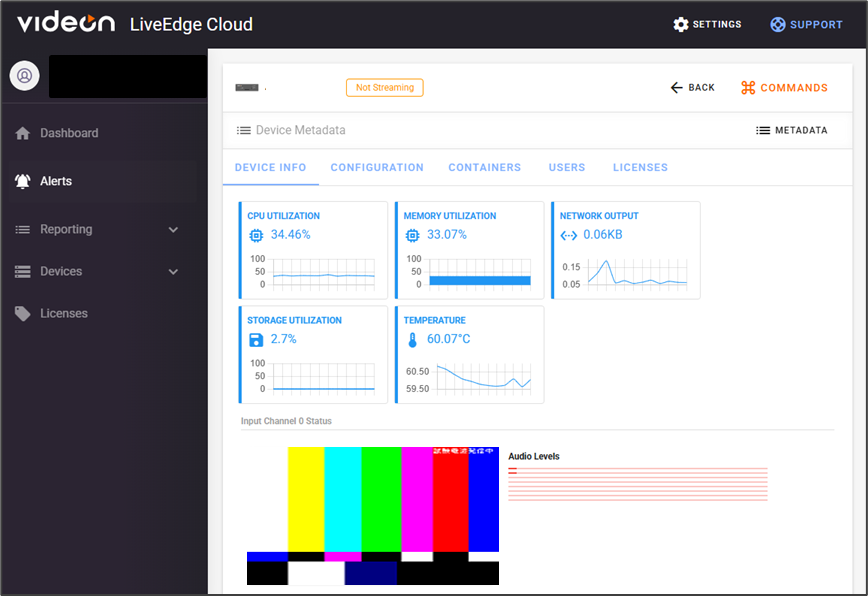
Task: Expand the Reporting menu chevron
Action: [x=173, y=229]
